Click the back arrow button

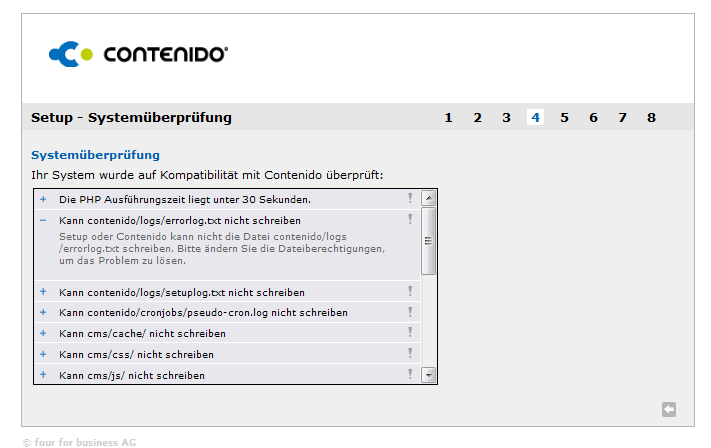(x=669, y=409)
